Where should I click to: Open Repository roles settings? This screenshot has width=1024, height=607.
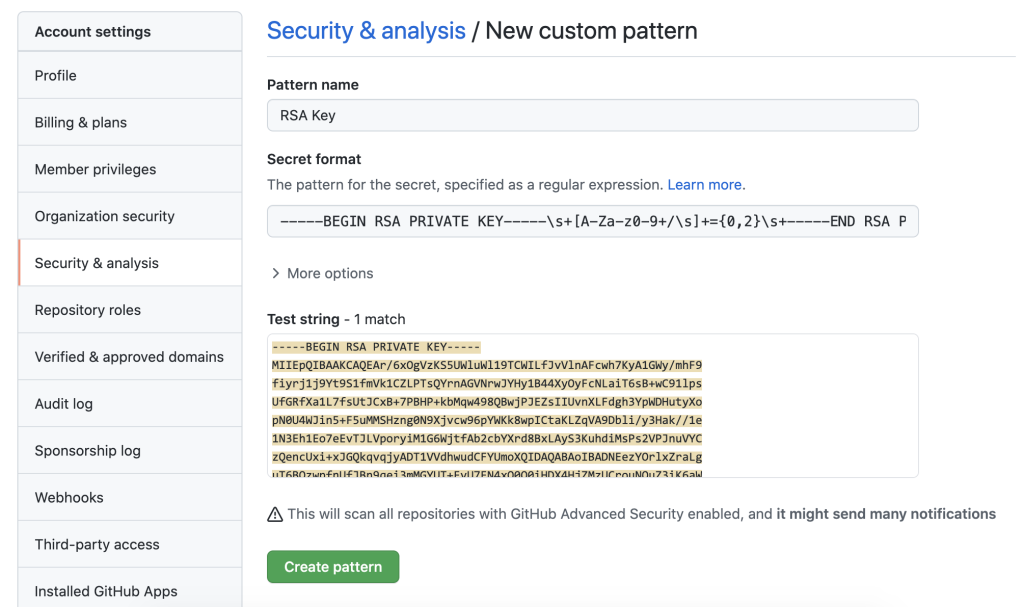[x=88, y=310]
